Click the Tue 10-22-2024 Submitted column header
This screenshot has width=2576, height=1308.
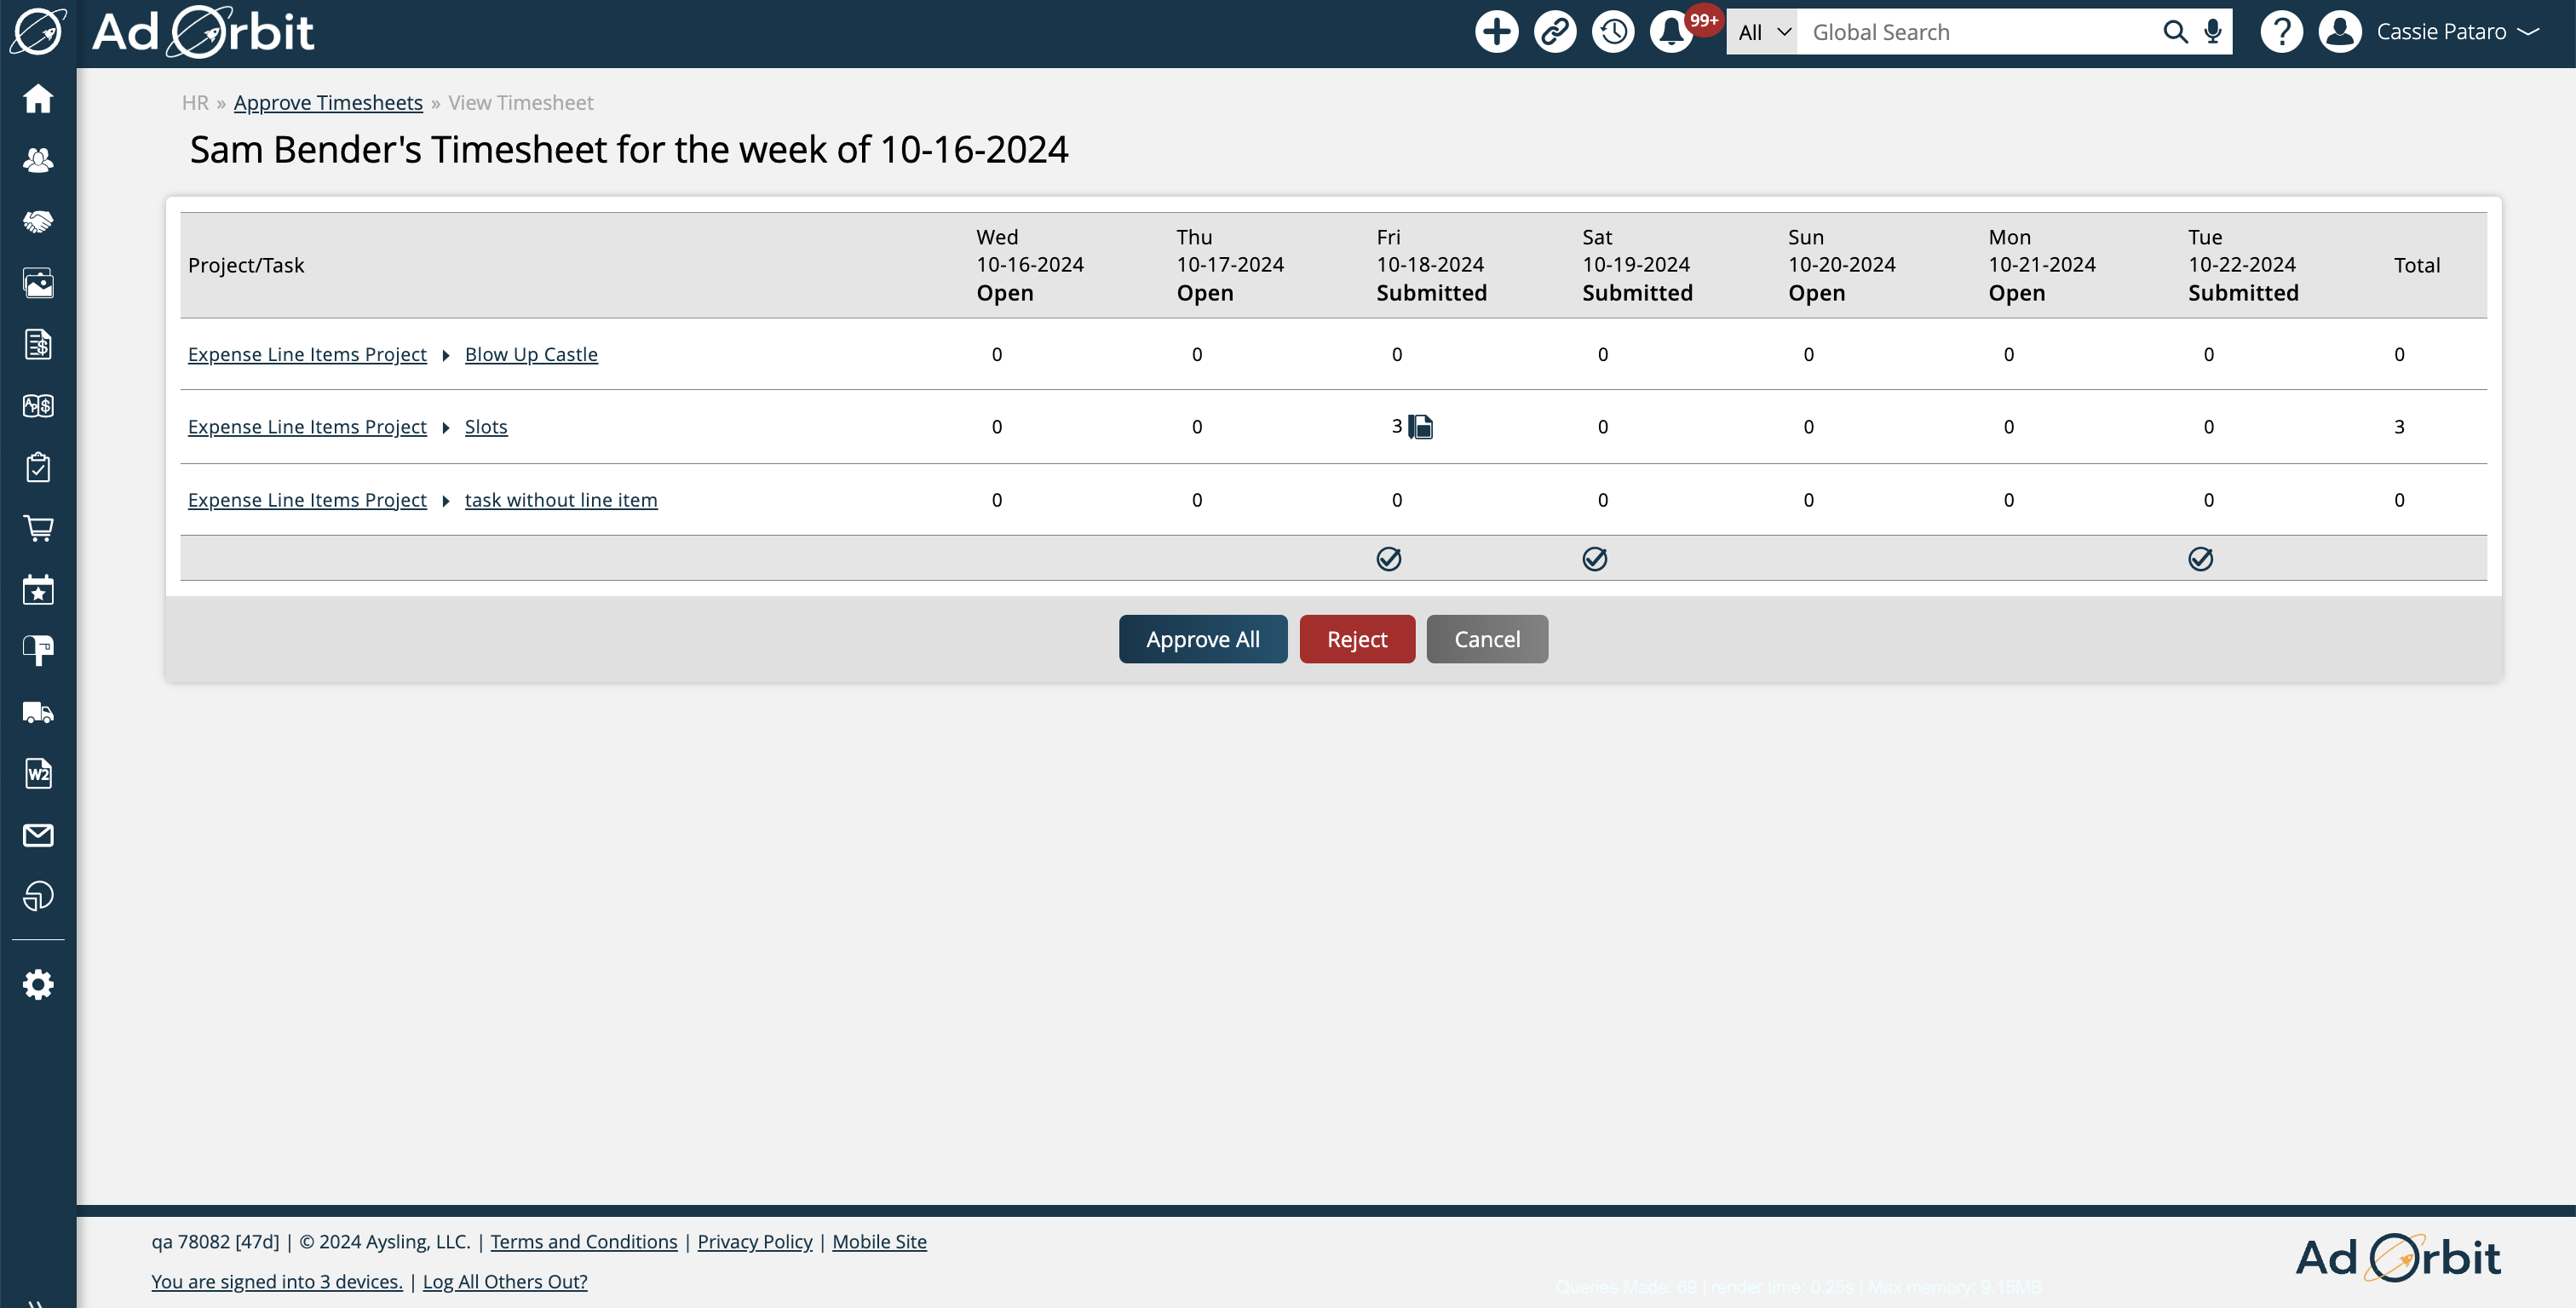point(2243,265)
